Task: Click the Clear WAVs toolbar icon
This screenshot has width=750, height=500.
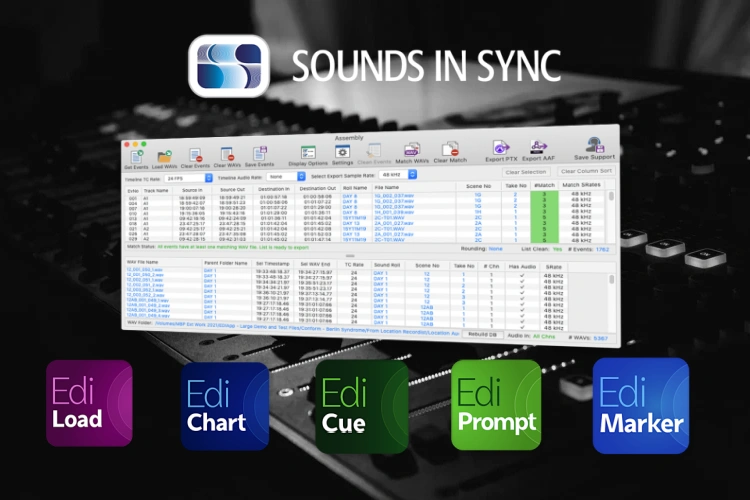Action: [227, 155]
